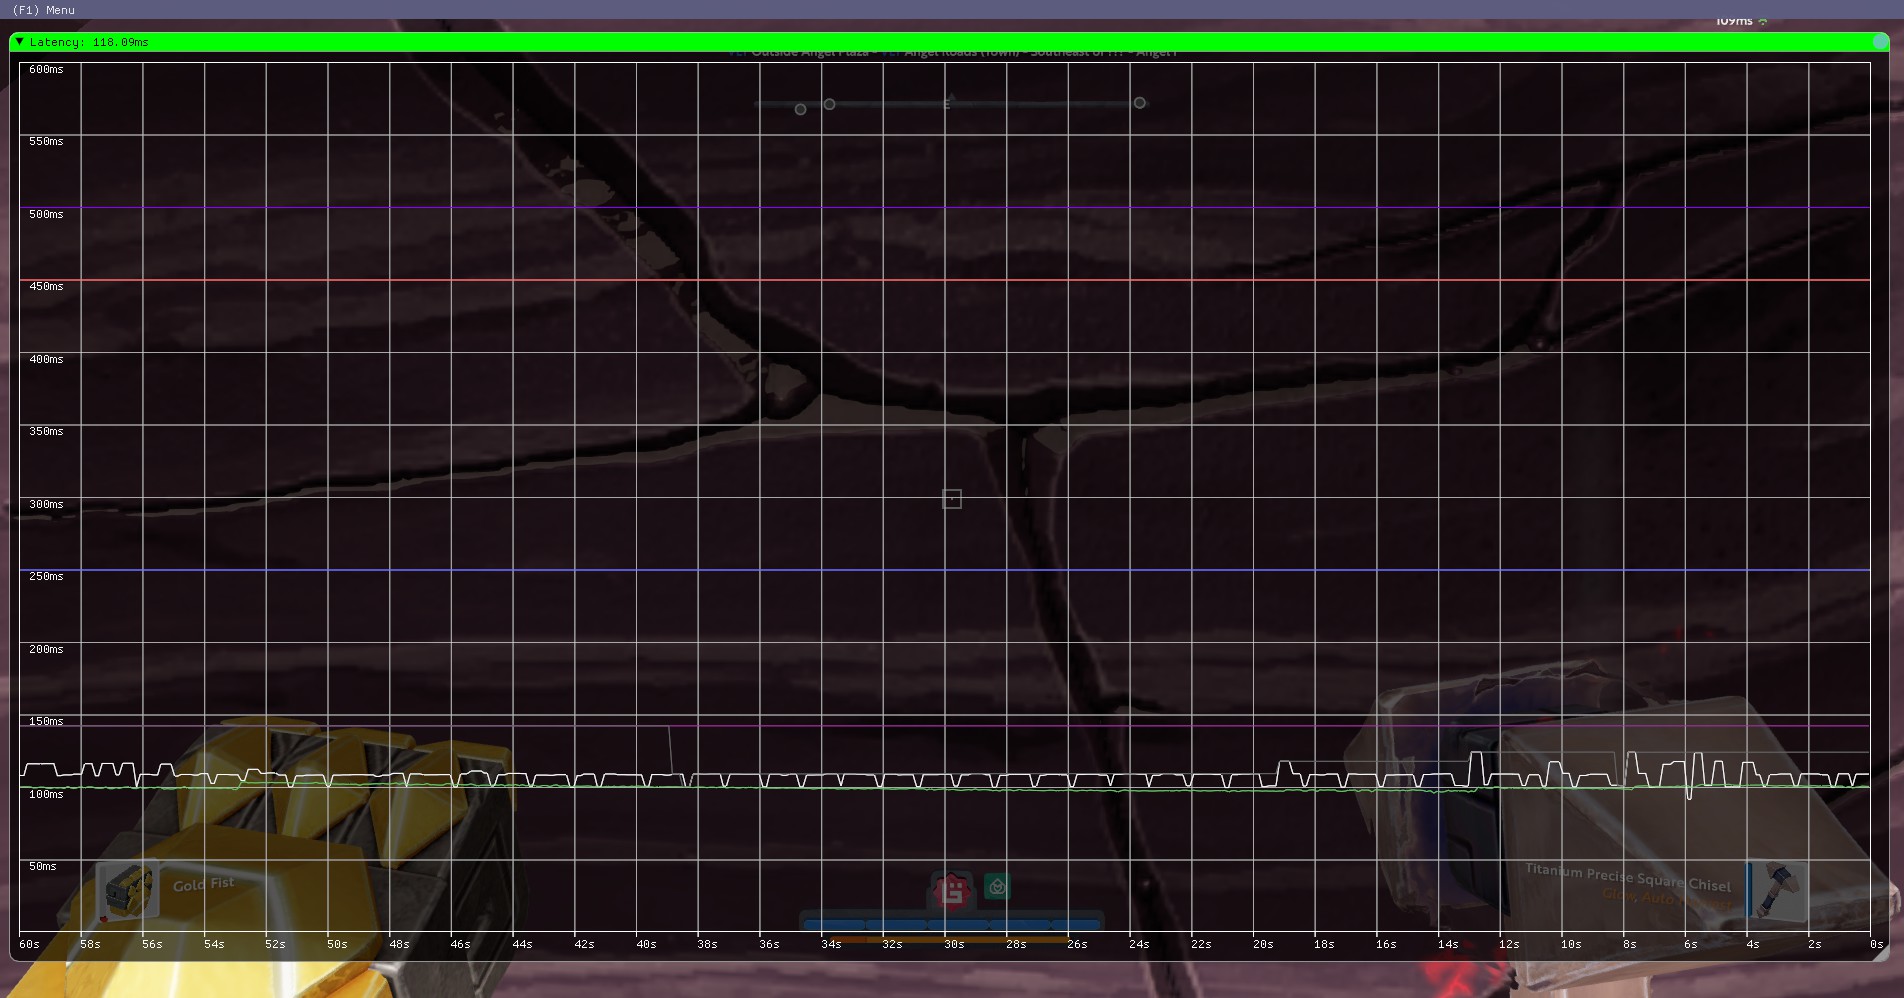The width and height of the screenshot is (1904, 998).
Task: Click the 40s time axis label
Action: coord(646,944)
